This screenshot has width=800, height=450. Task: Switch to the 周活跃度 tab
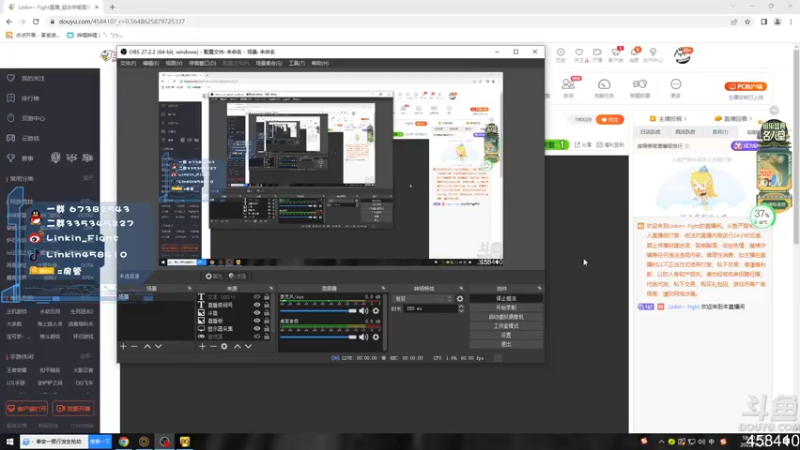(x=685, y=132)
